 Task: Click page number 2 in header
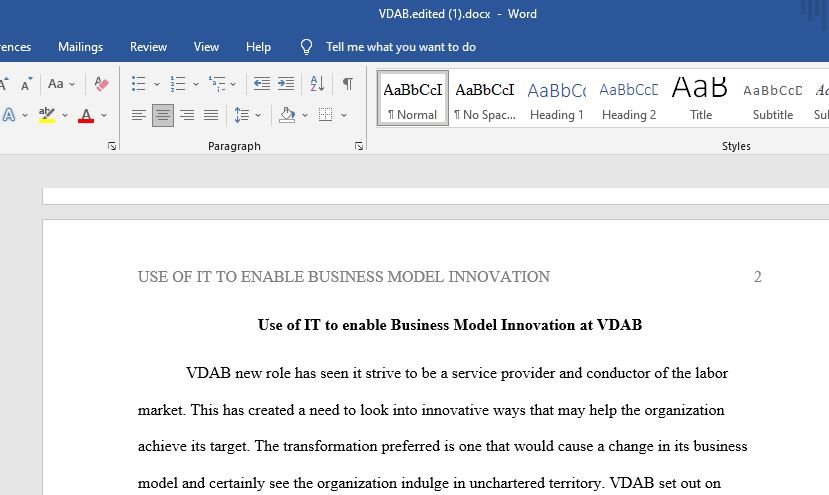[x=757, y=277]
